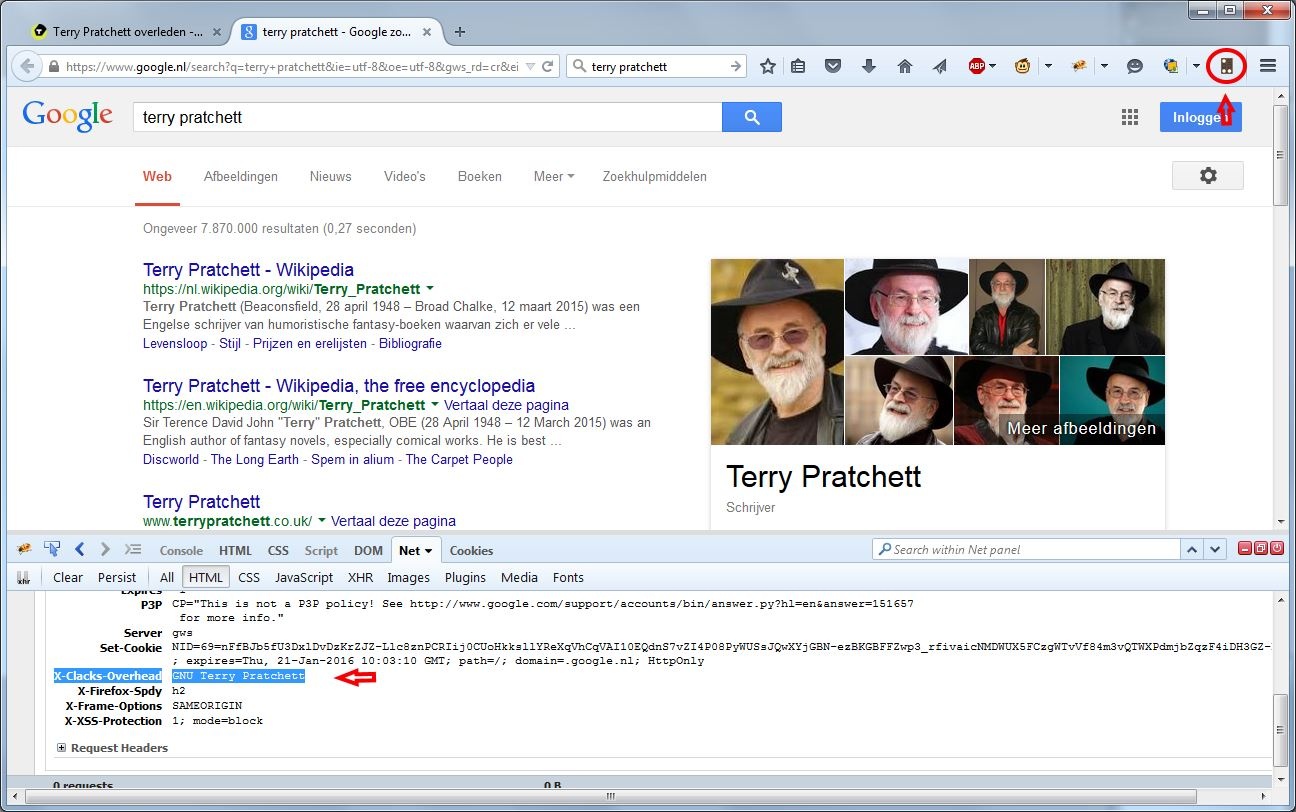Click the Google apps grid icon
The height and width of the screenshot is (812, 1296).
(1130, 117)
